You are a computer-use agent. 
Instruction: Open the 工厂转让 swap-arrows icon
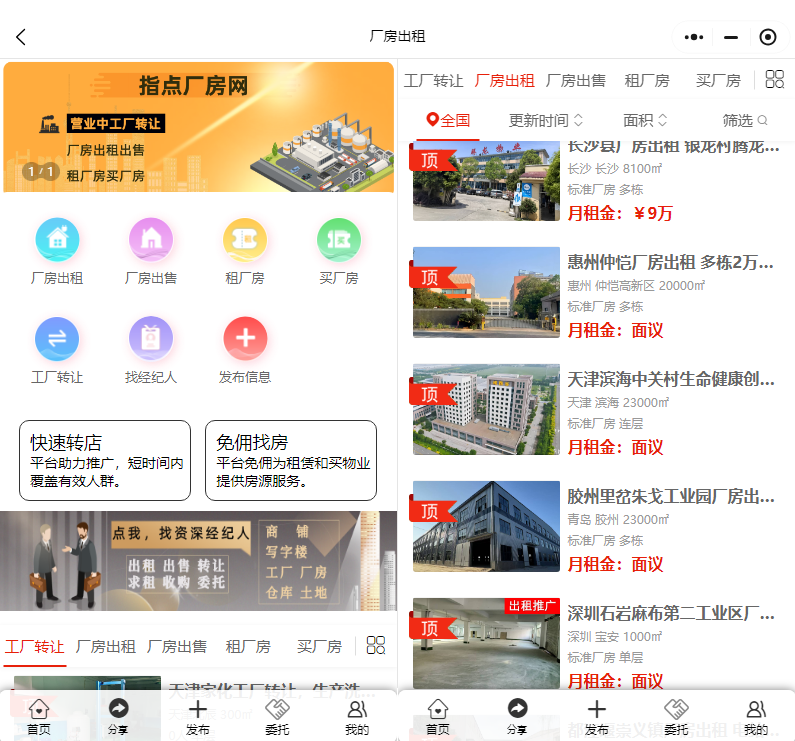click(x=57, y=339)
